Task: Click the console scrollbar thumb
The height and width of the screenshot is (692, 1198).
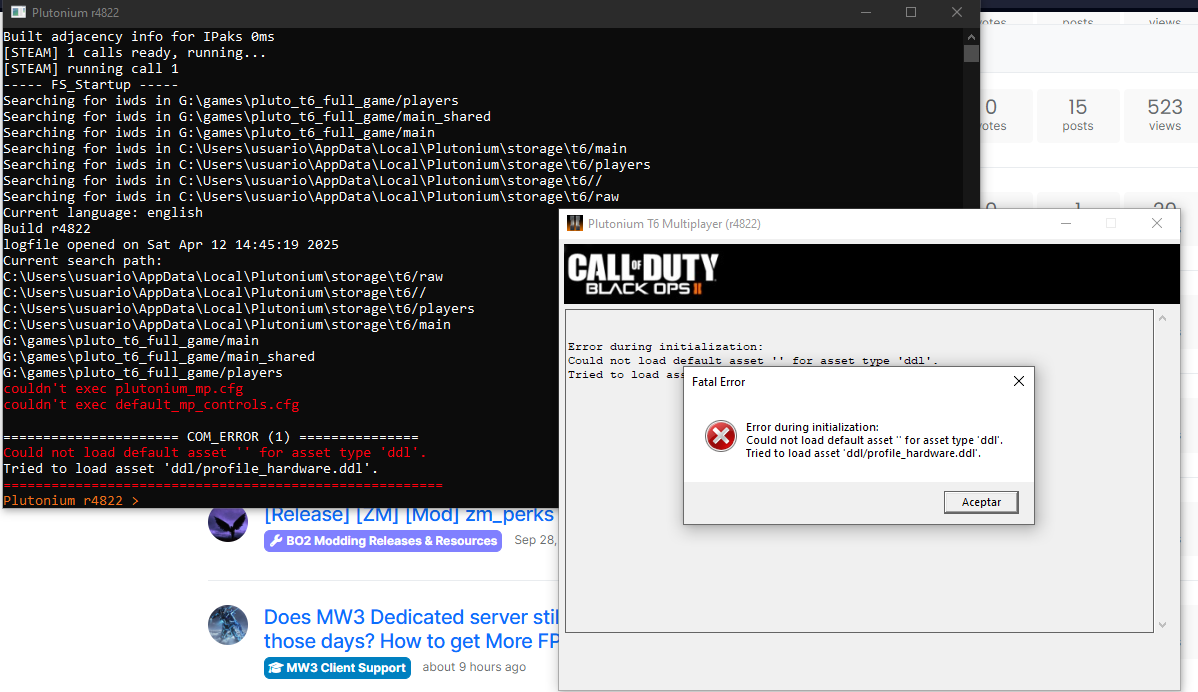Action: click(x=971, y=53)
